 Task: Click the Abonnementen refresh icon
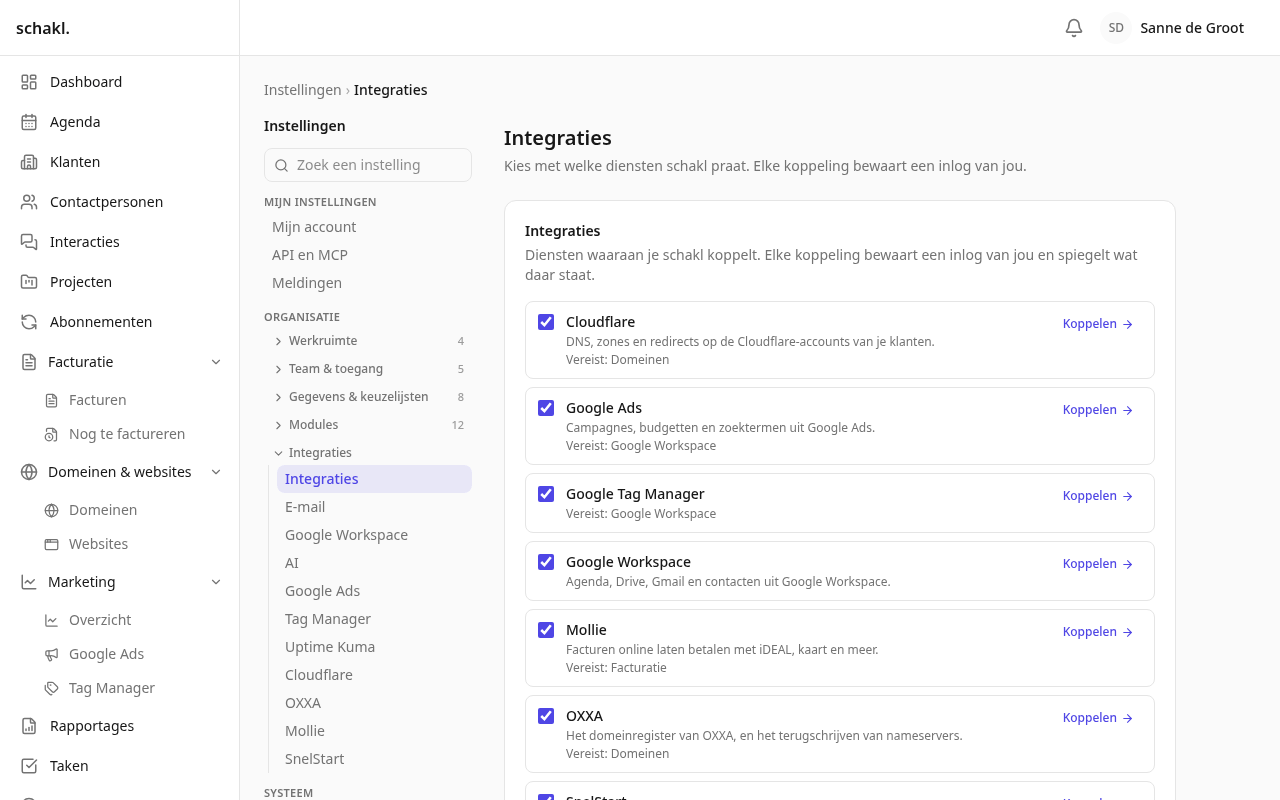[x=29, y=322]
